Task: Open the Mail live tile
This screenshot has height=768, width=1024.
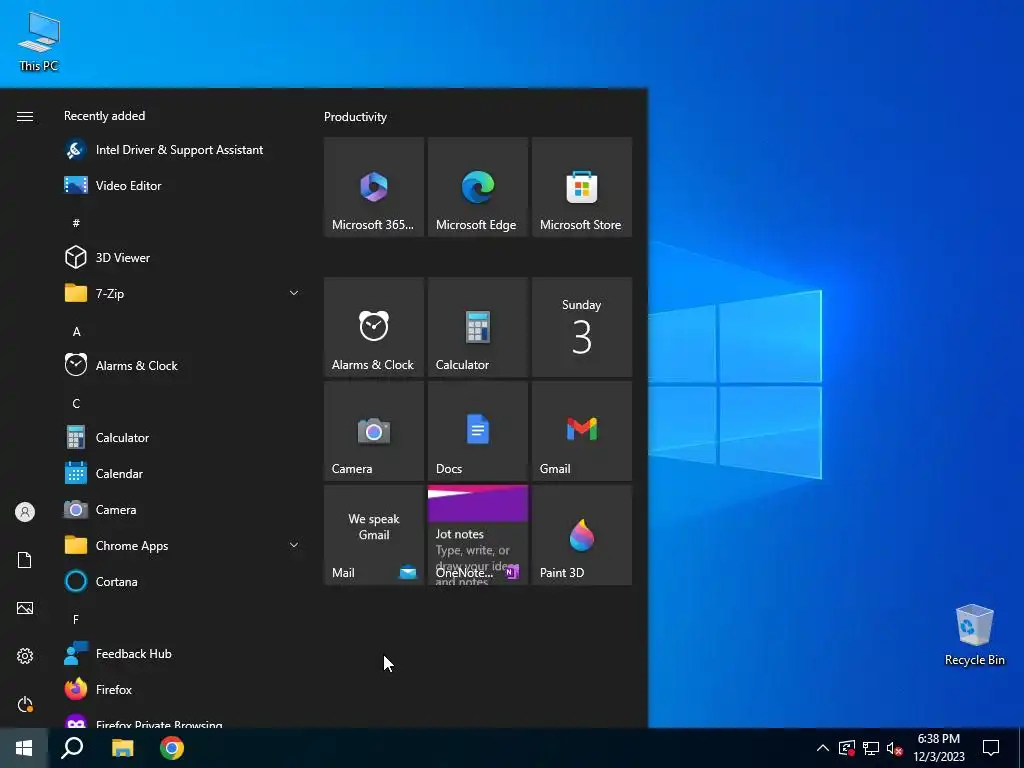Action: click(x=374, y=535)
